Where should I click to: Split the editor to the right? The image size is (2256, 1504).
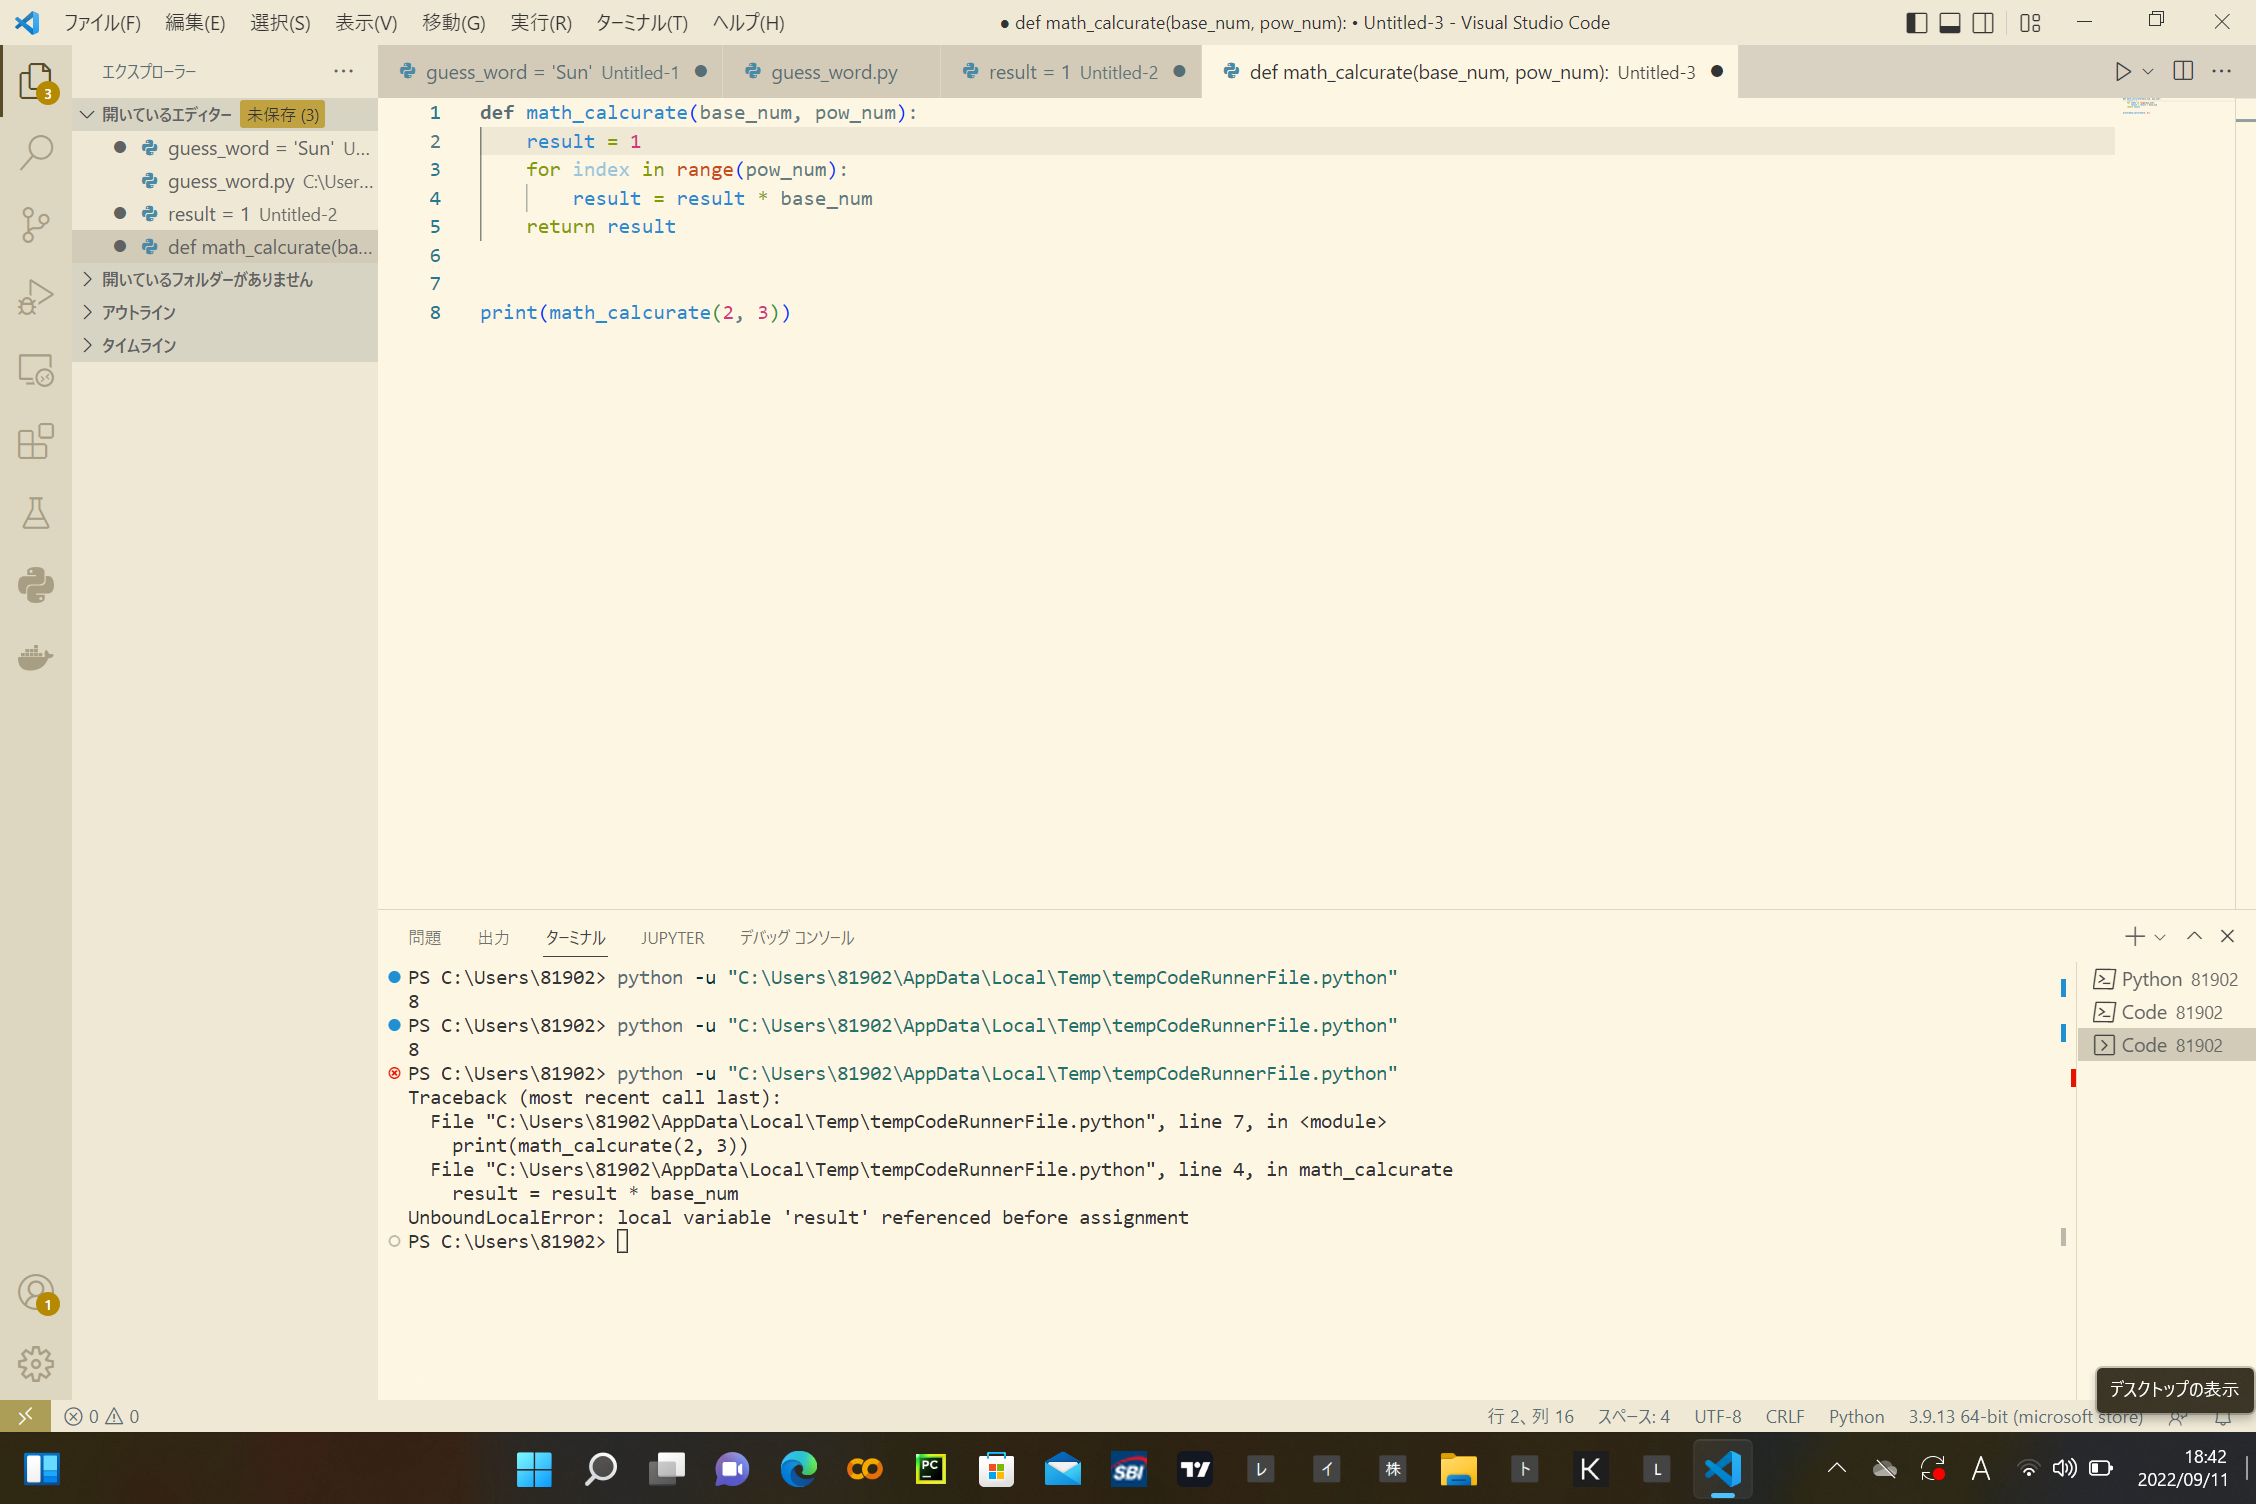pos(2183,71)
